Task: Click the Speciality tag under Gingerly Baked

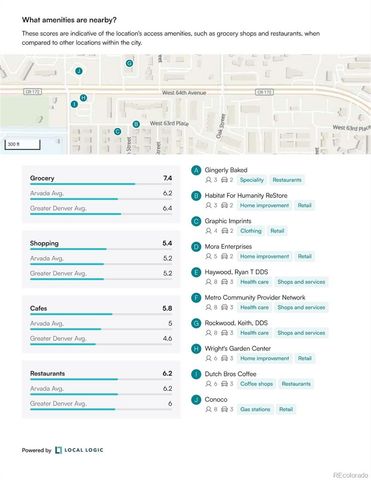Action: tap(252, 180)
